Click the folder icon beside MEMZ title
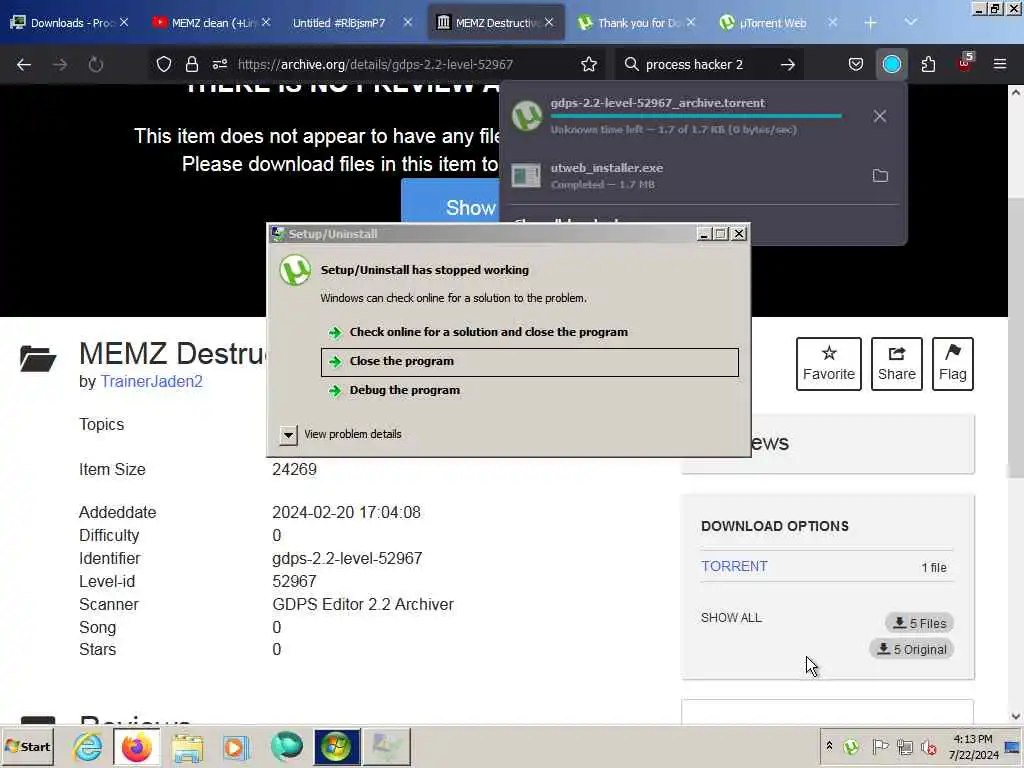Image resolution: width=1024 pixels, height=768 pixels. tap(38, 359)
